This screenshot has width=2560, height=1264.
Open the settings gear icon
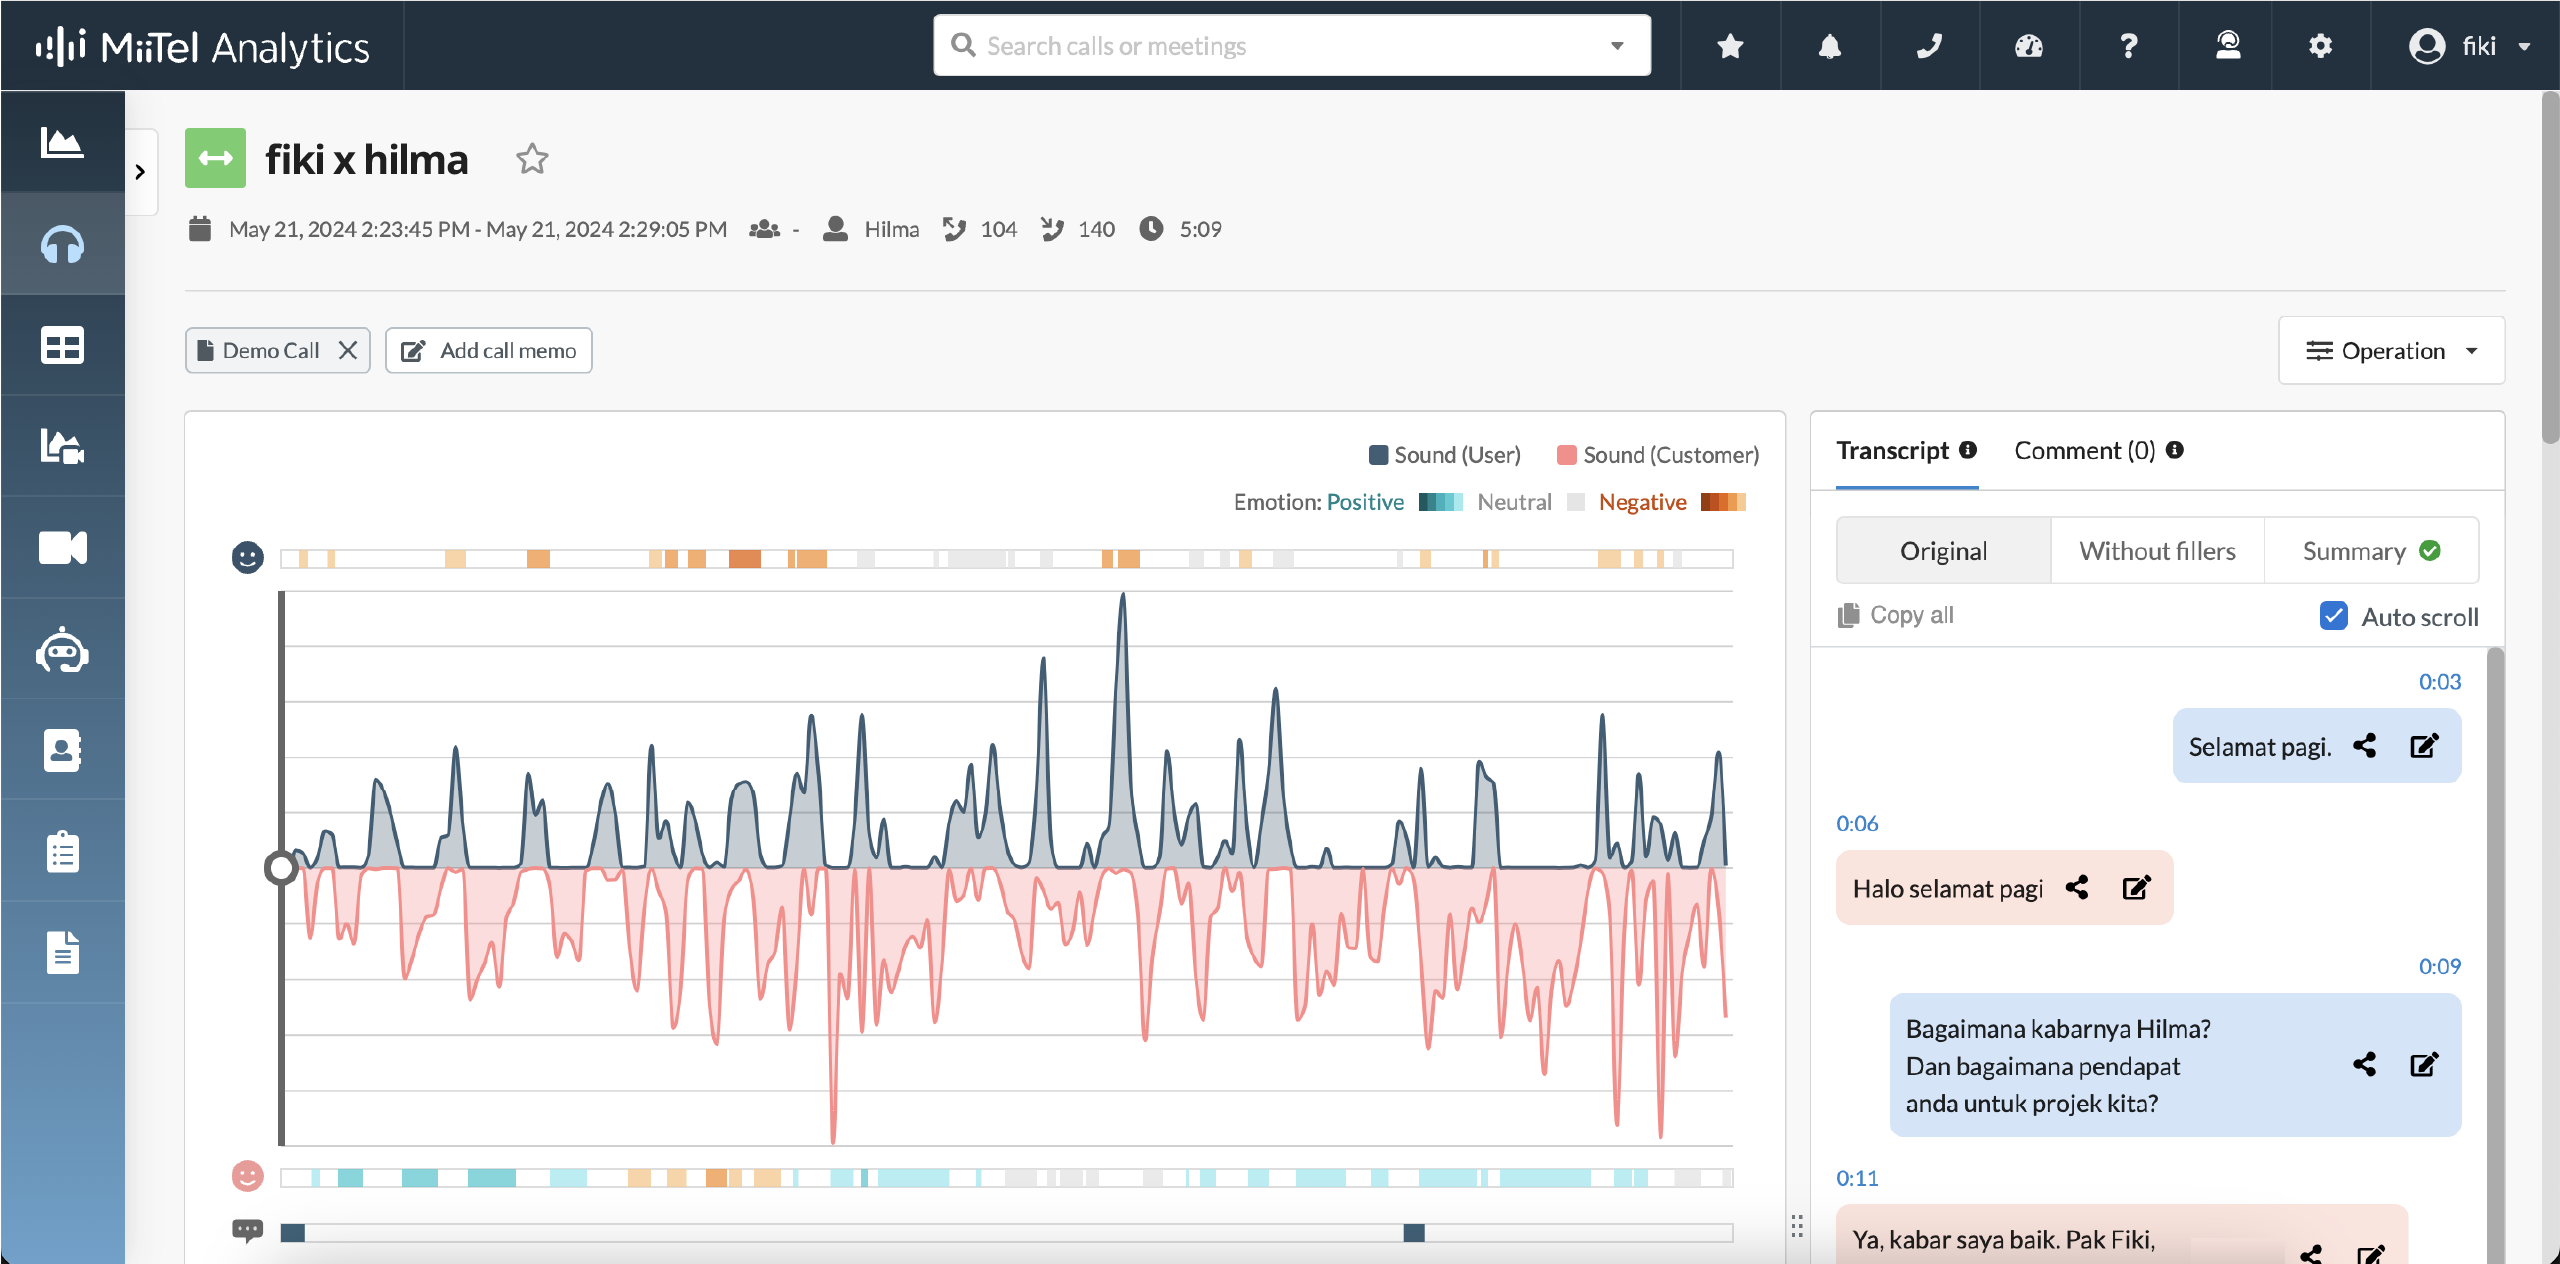point(2320,46)
